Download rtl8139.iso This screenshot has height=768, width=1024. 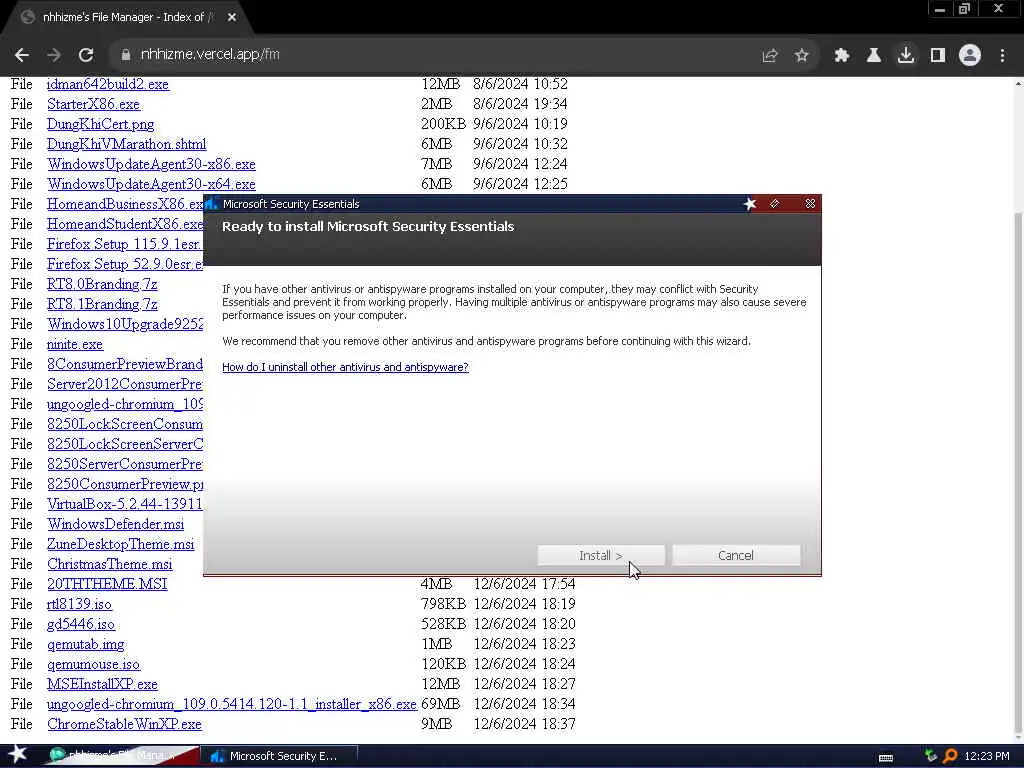[79, 605]
